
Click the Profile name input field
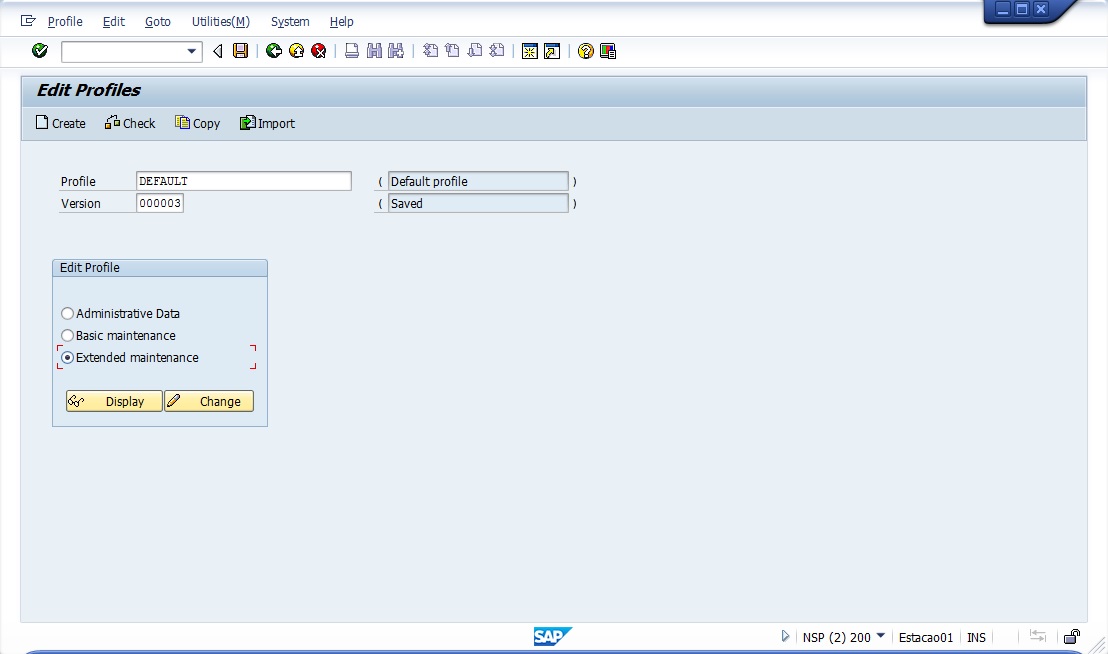[243, 181]
